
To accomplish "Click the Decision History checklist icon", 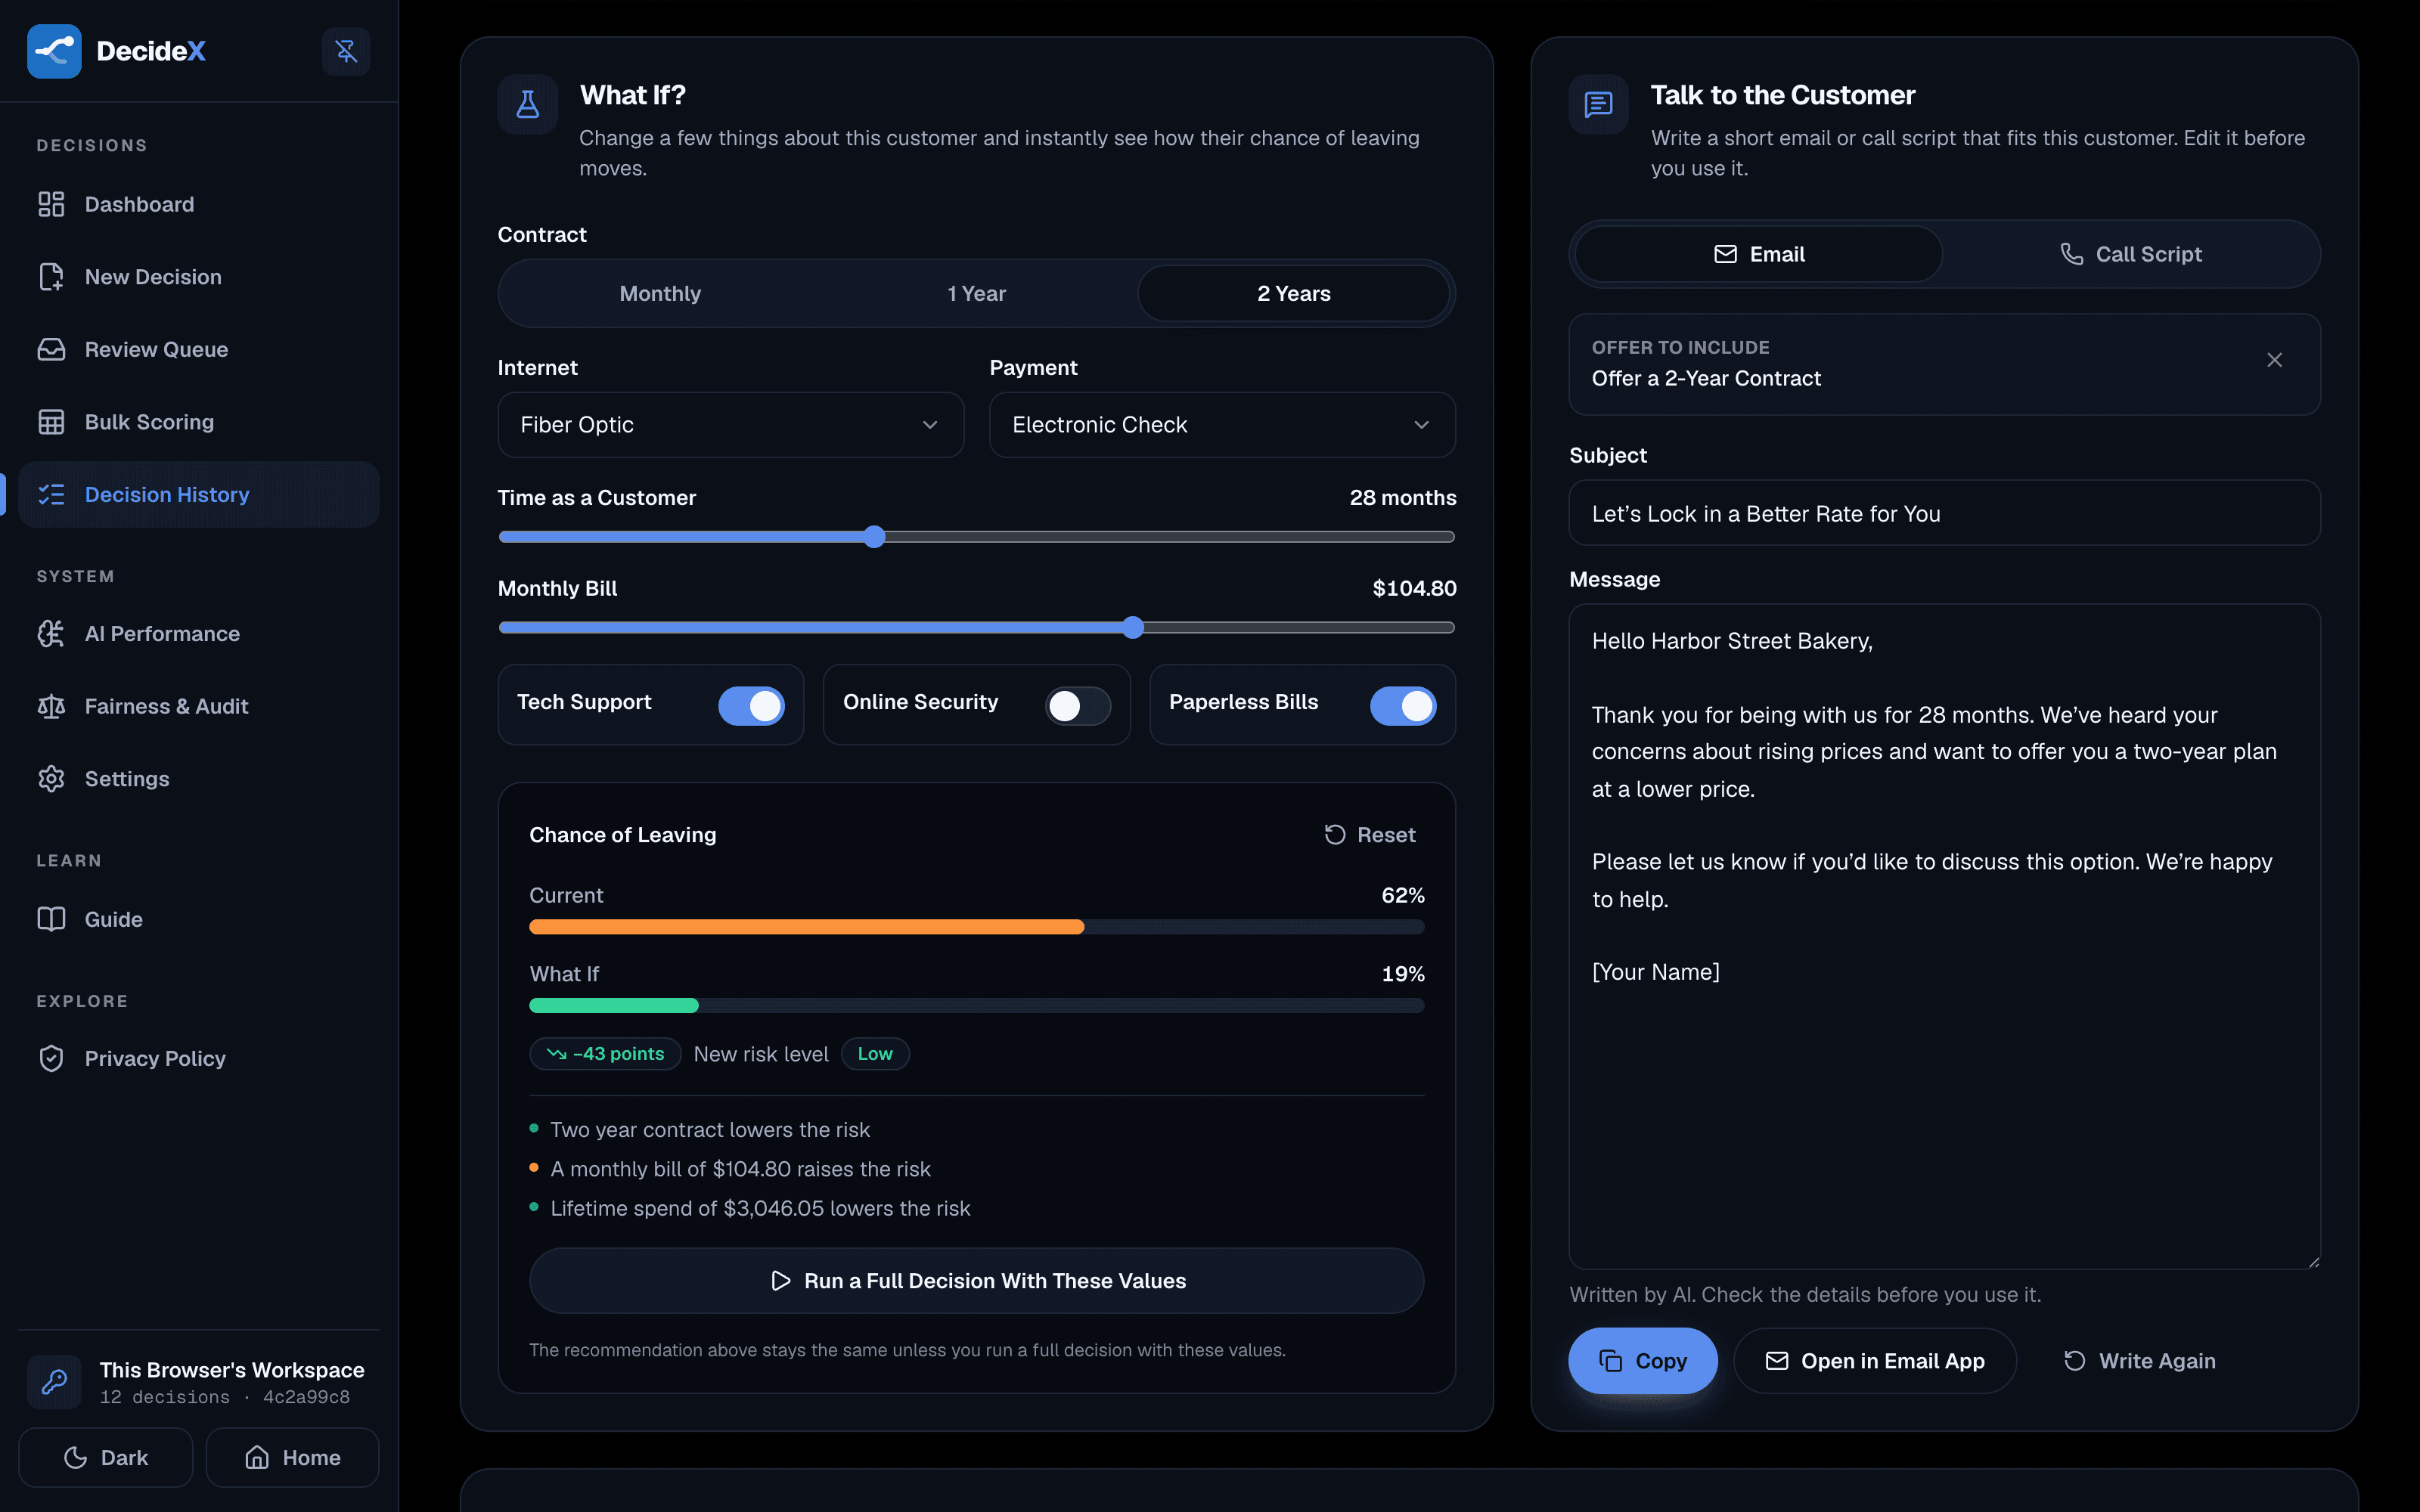I will click(x=51, y=494).
